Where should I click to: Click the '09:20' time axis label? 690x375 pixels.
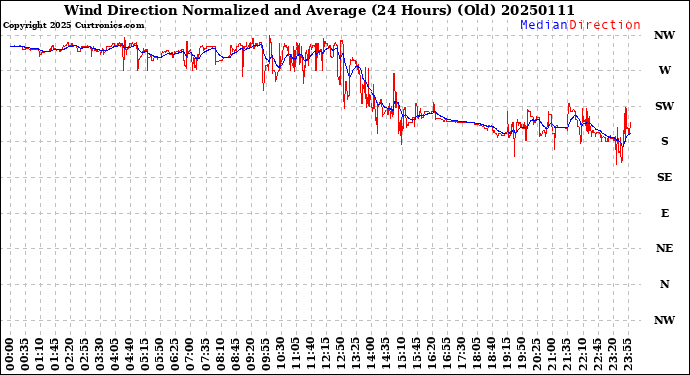tap(251, 355)
